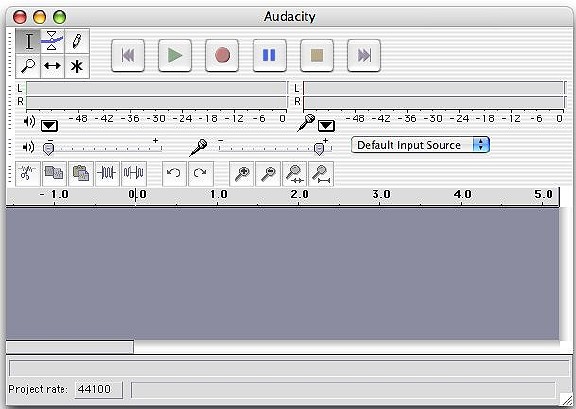The image size is (576, 409).
Task: Pause with the blue Pause button
Action: click(270, 55)
